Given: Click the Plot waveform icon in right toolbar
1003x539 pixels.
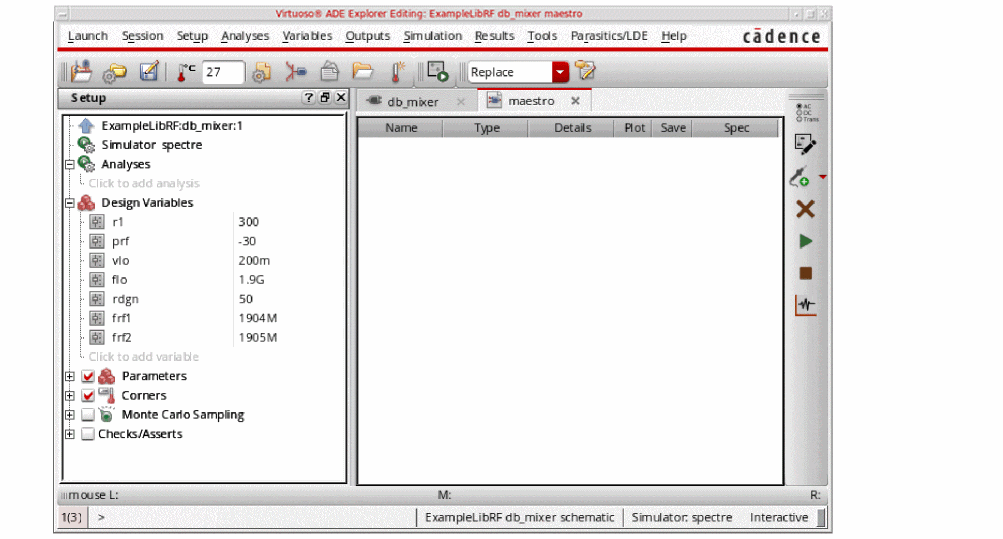Looking at the screenshot, I should (805, 305).
